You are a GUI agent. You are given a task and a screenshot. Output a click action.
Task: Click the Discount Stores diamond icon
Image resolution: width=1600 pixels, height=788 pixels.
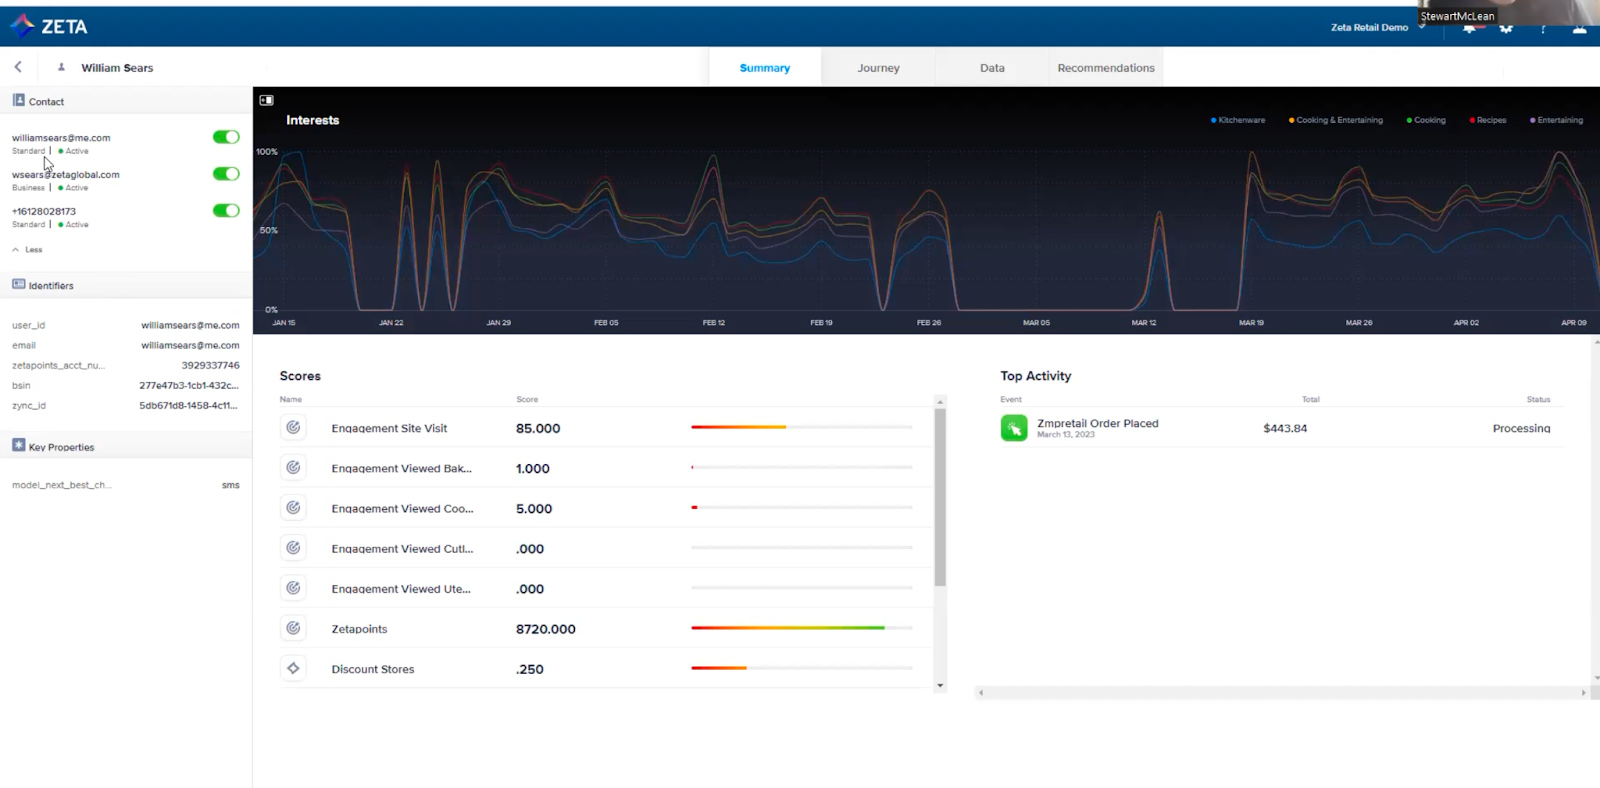(x=293, y=668)
